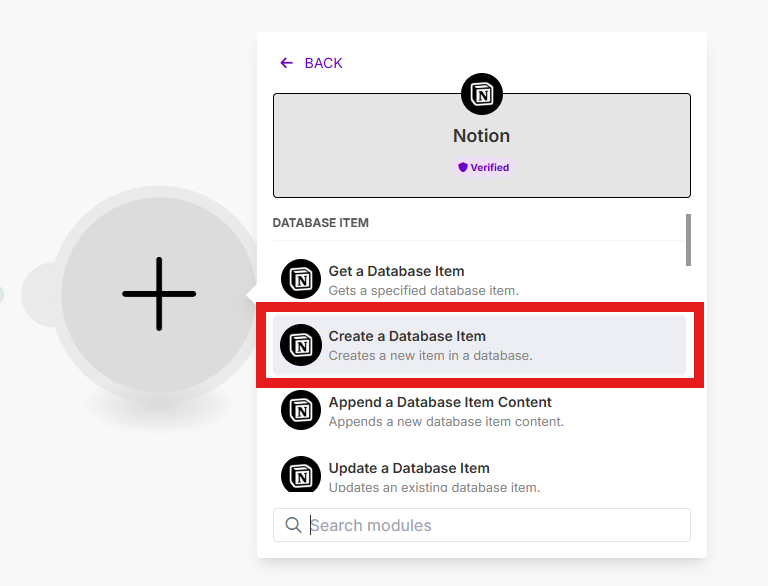The width and height of the screenshot is (768, 586).
Task: Choose Create a Database Item module
Action: [479, 345]
